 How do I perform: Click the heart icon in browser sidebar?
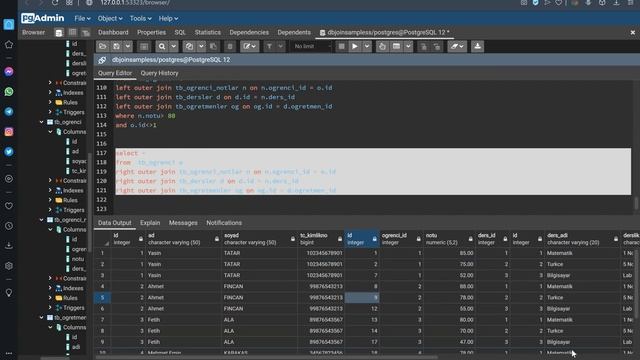[x=9, y=206]
